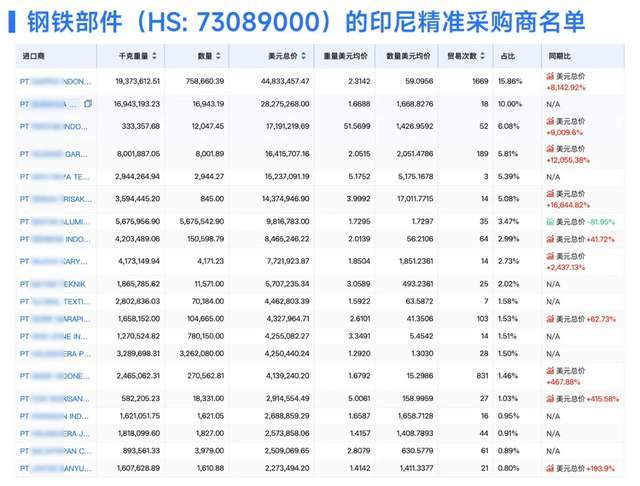
Task: Open importer link in the 15.86% row
Action: point(55,82)
